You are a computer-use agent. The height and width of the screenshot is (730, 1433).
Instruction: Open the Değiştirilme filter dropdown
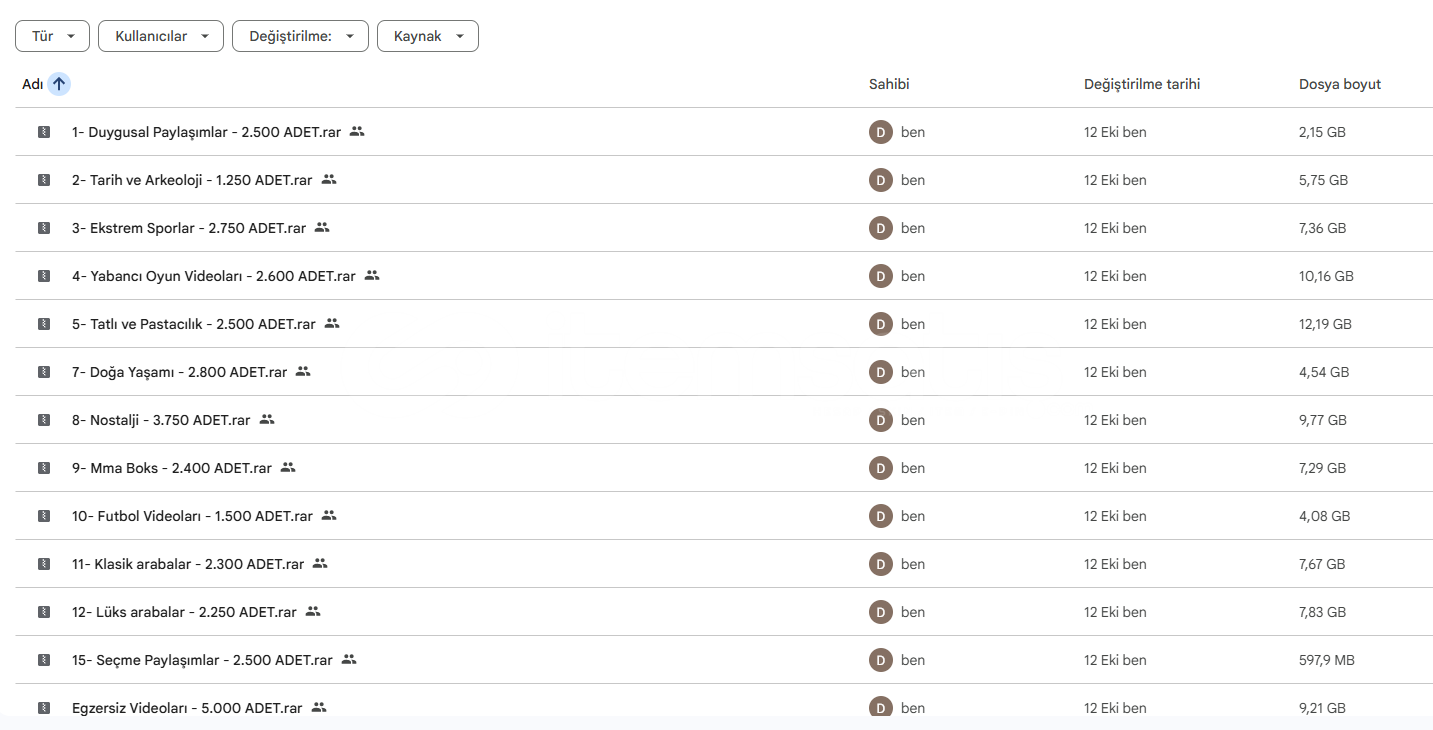300,36
